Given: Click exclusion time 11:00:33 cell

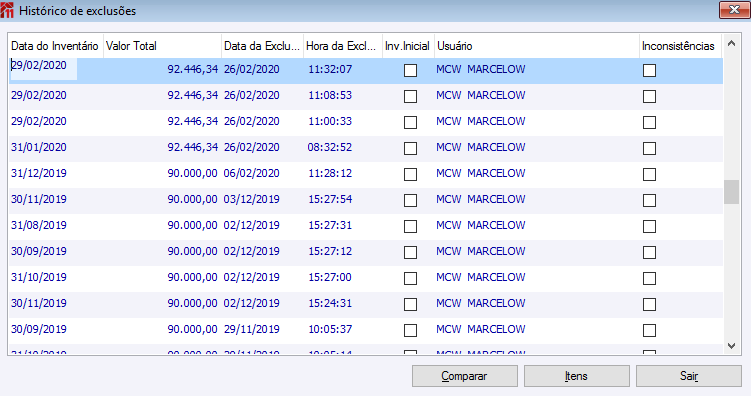Looking at the screenshot, I should (x=330, y=121).
